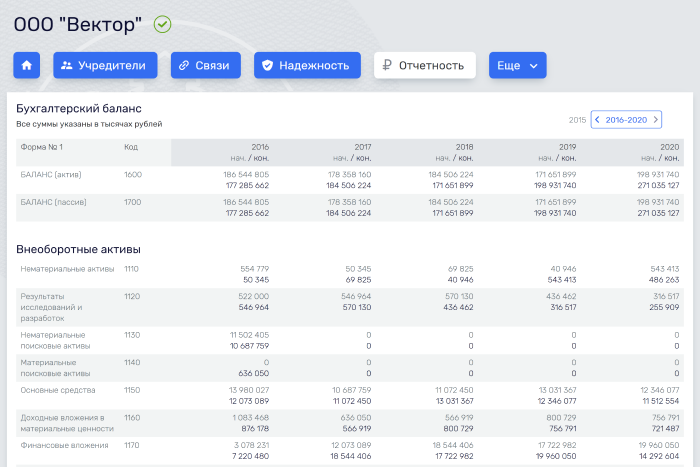The height and width of the screenshot is (467, 700).
Task: Click the note Все суммы указаны в тысячах рублей
Action: click(89, 124)
